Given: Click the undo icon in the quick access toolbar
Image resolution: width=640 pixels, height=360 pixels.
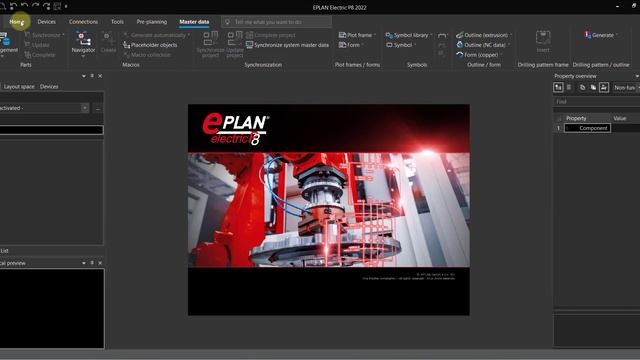Looking at the screenshot, I should (x=24, y=6).
